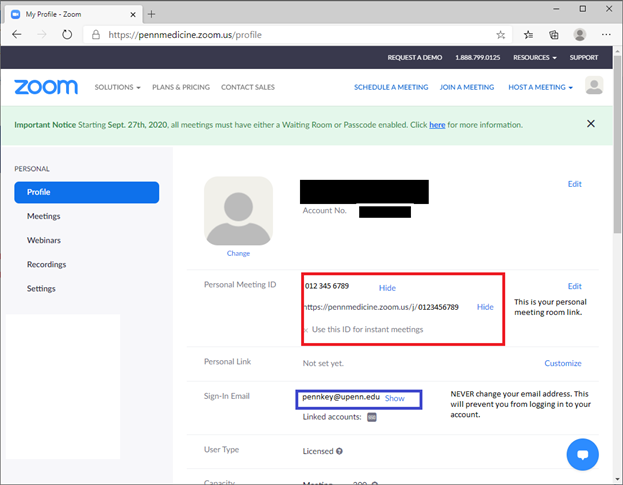
Task: Go back with the browser back arrow
Action: 17,35
